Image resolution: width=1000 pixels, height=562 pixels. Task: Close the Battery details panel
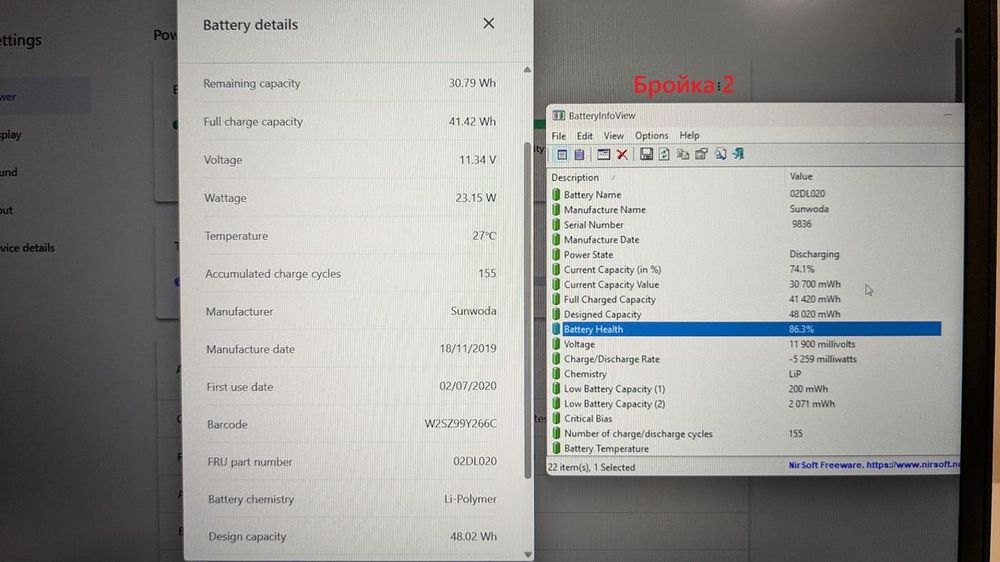pos(489,24)
